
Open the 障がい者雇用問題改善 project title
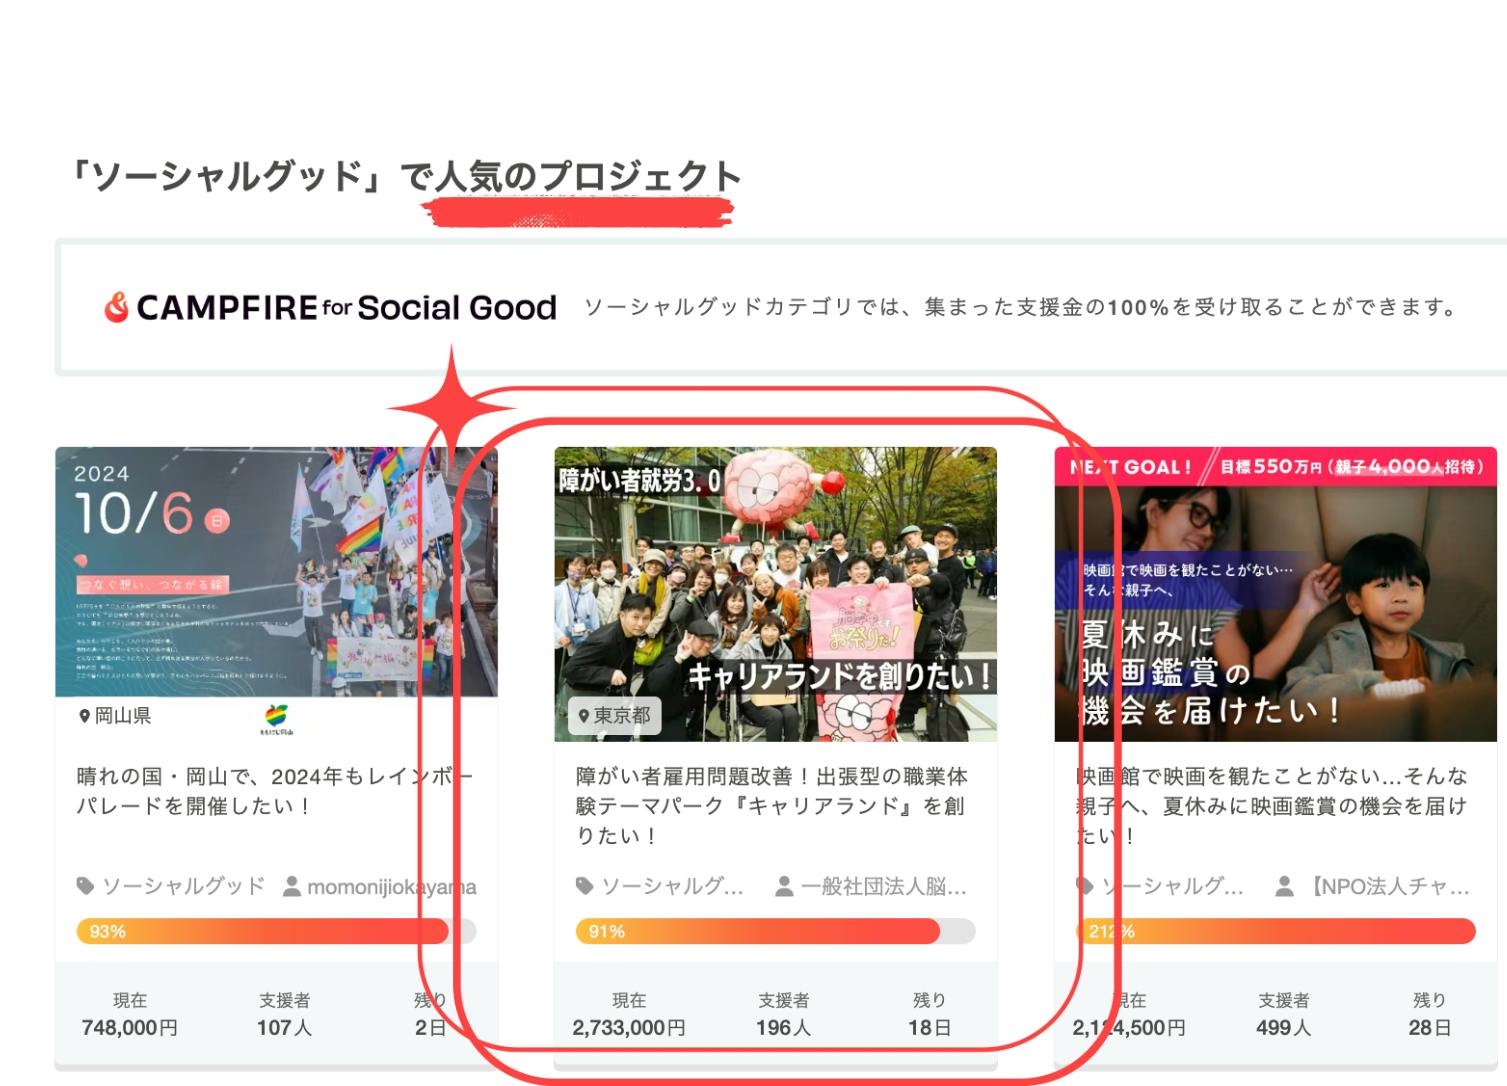772,805
